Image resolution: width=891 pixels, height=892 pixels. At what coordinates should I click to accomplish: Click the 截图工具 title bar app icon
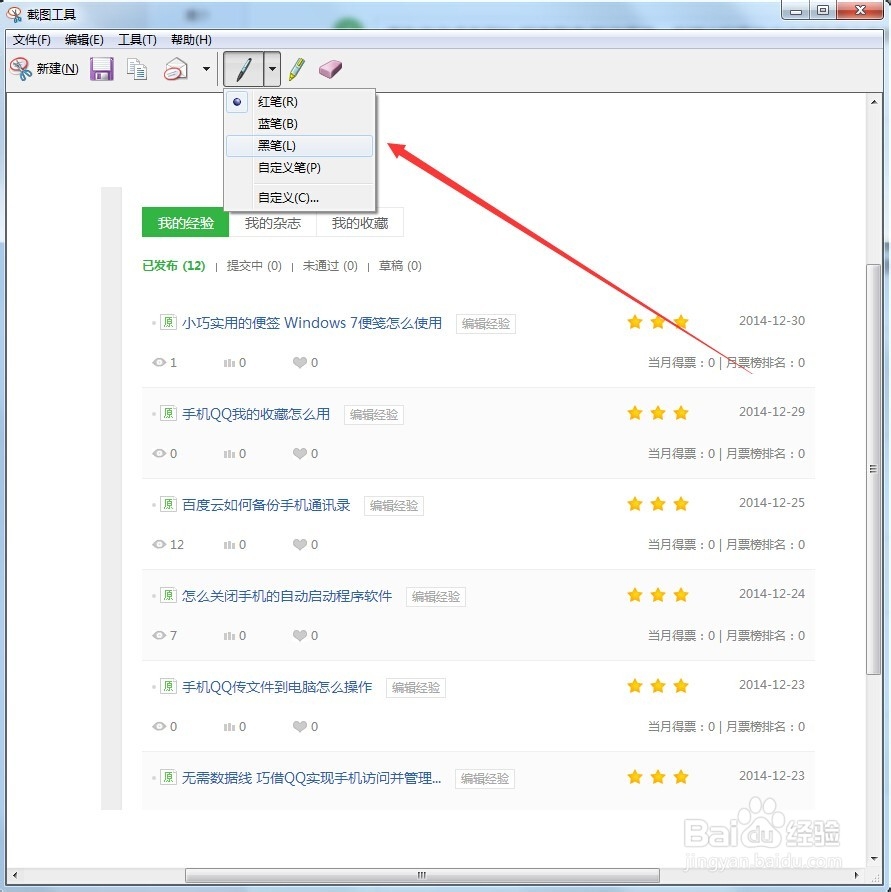[14, 14]
